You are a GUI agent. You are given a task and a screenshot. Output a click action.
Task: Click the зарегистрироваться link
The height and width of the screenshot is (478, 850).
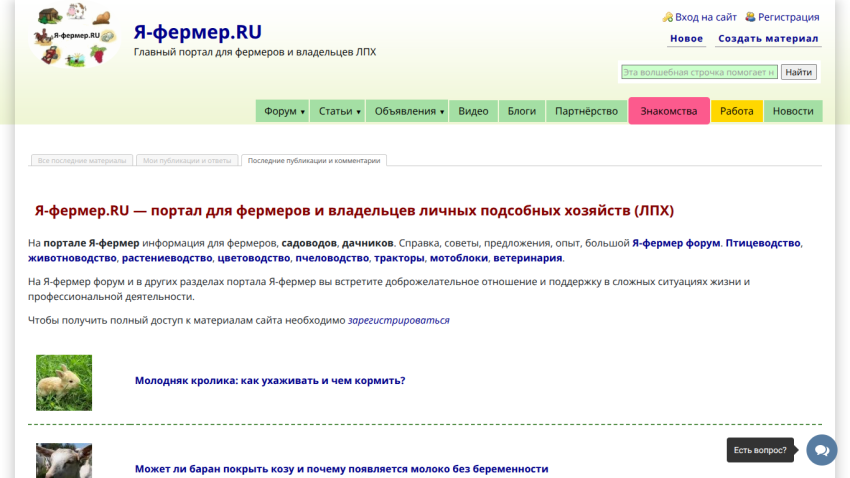click(x=398, y=320)
